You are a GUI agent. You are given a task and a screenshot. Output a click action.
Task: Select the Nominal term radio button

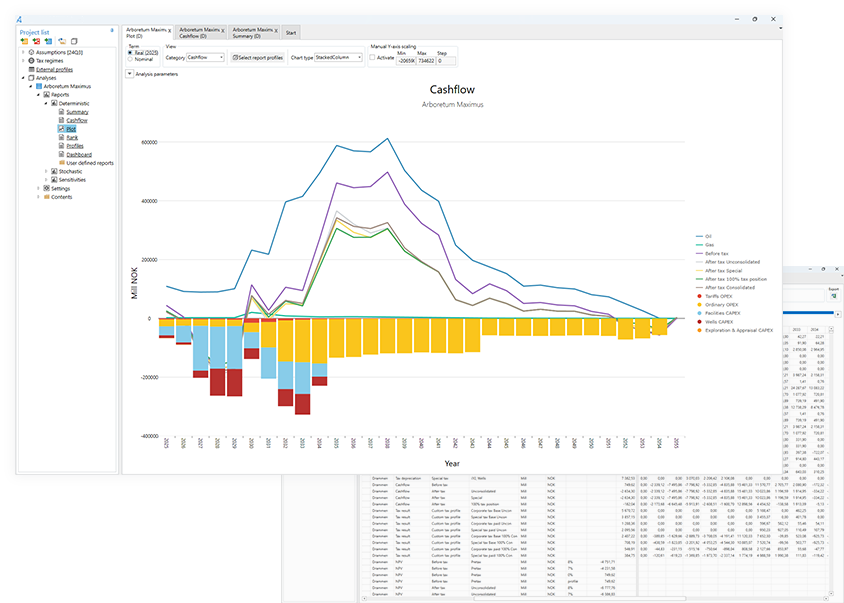pos(131,59)
